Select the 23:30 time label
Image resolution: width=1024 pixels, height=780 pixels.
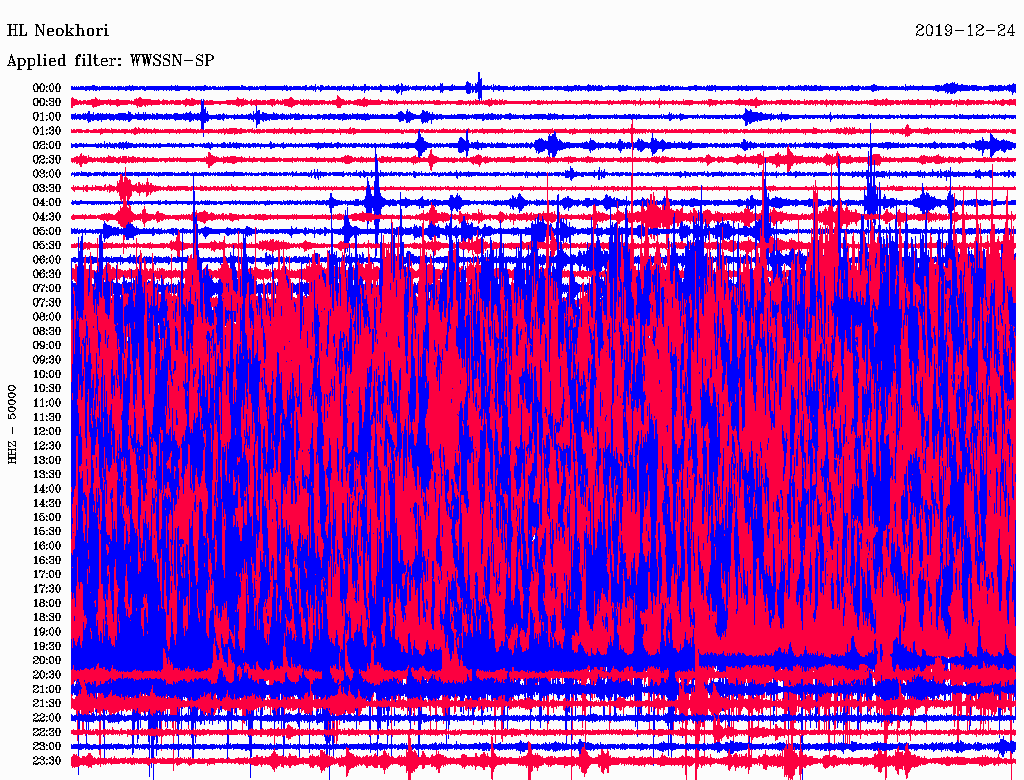pyautogui.click(x=47, y=760)
